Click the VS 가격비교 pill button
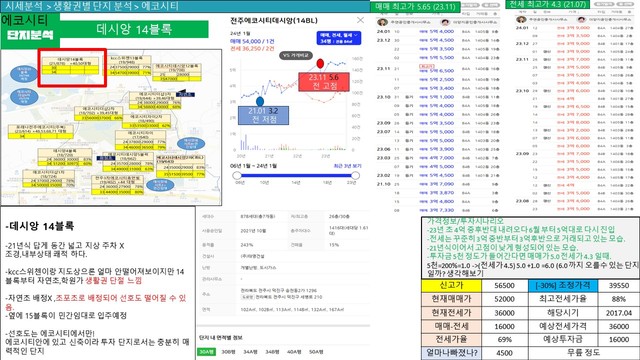640x360 pixels. point(296,55)
